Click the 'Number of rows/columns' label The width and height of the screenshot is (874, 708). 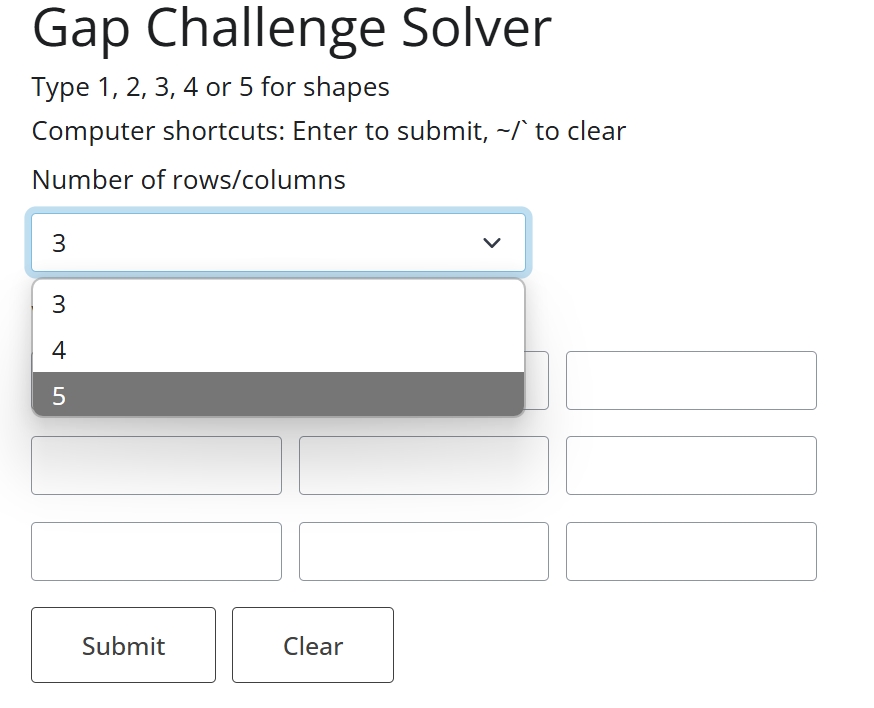(189, 180)
